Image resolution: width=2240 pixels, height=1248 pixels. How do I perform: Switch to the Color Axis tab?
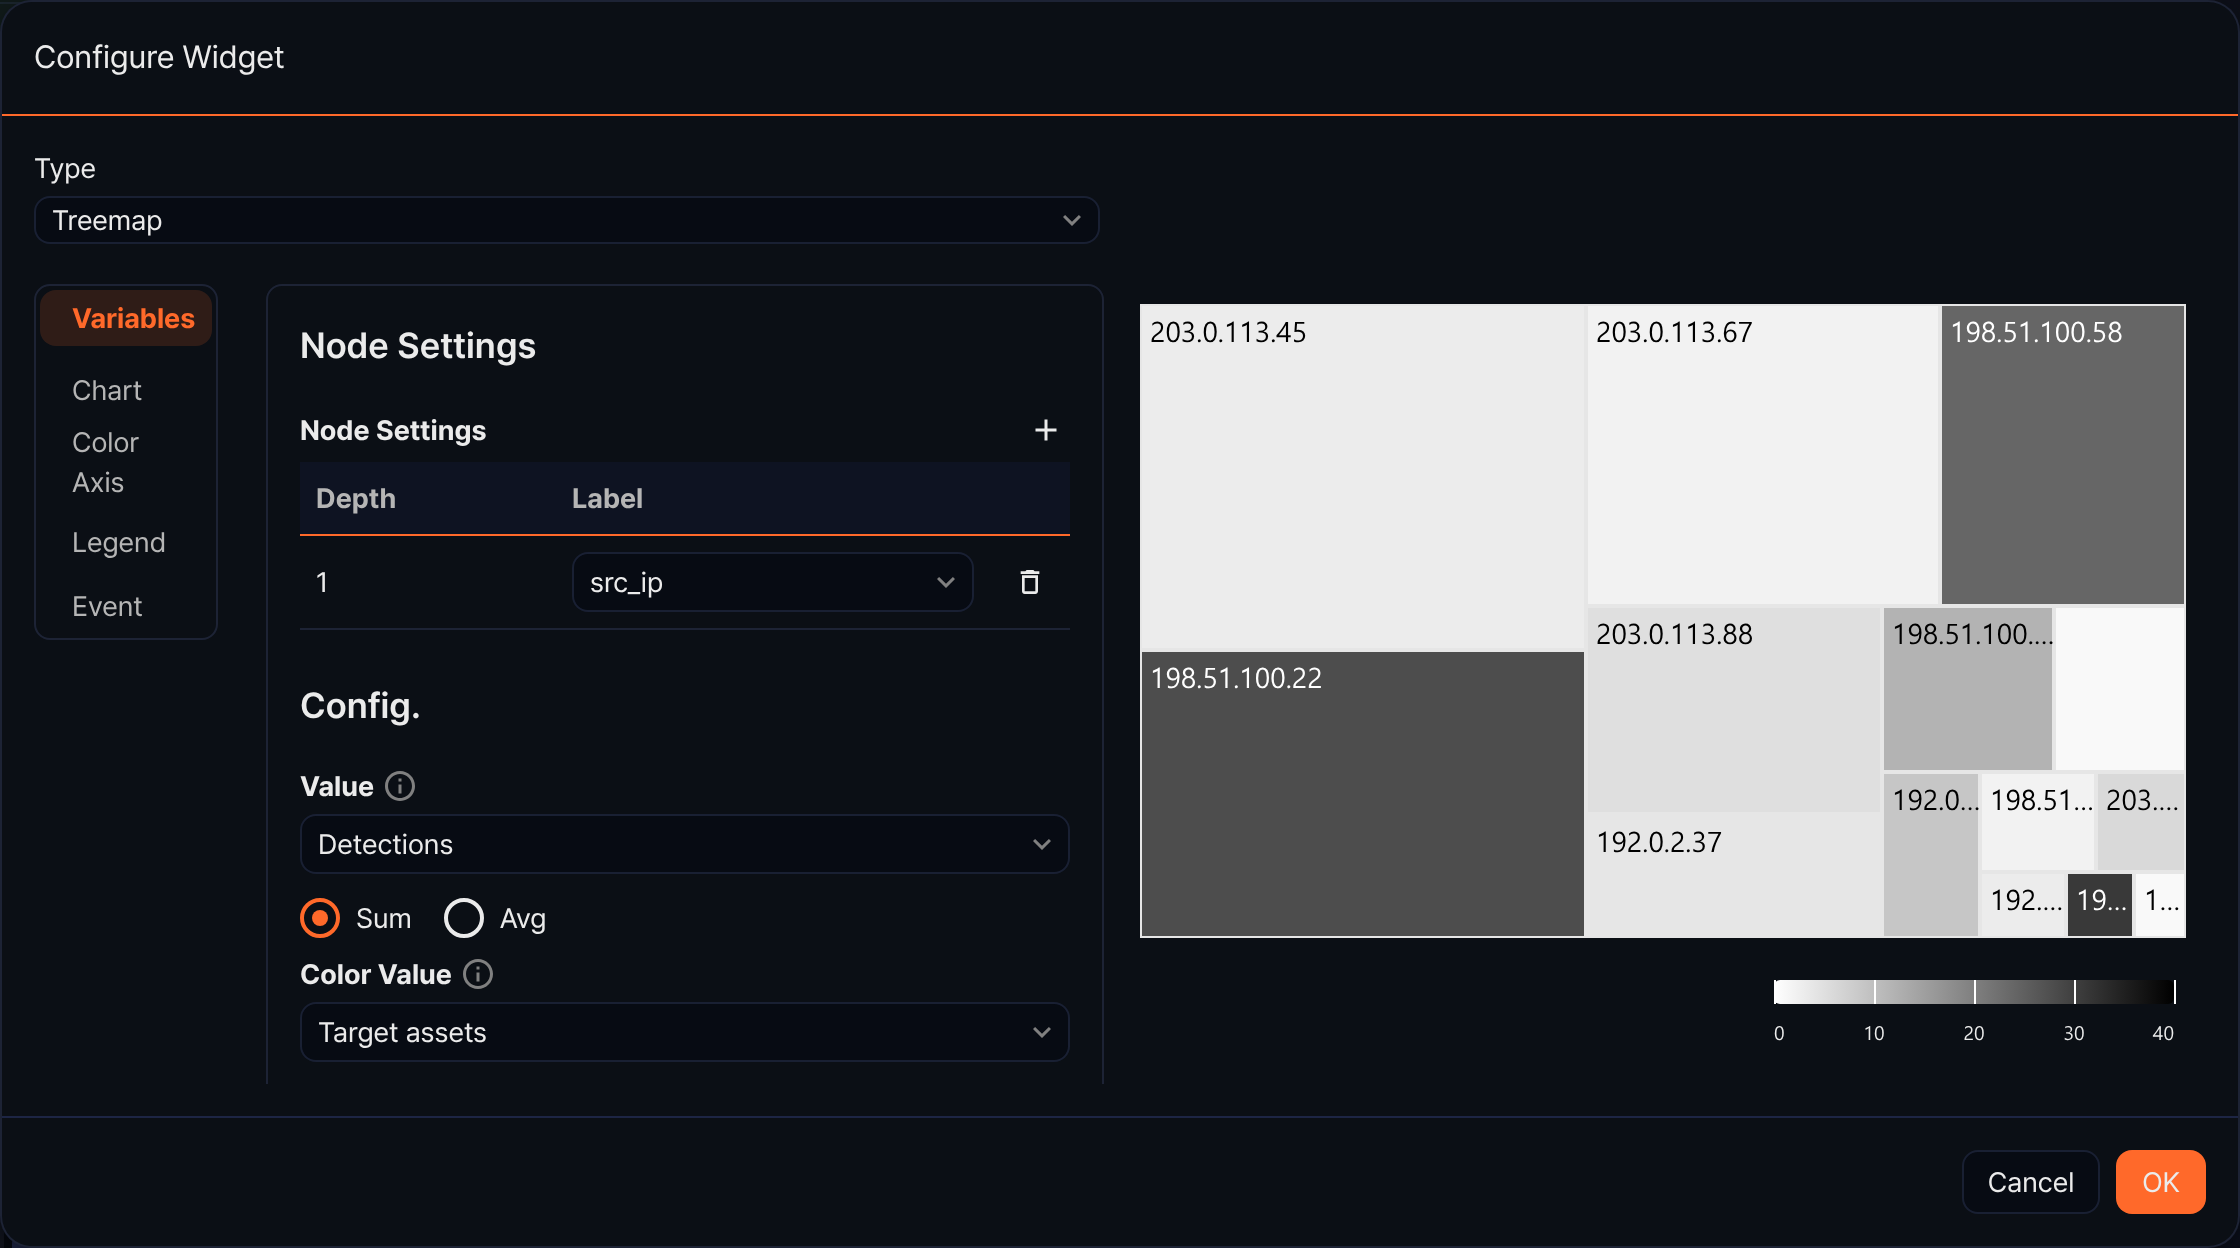pos(105,462)
